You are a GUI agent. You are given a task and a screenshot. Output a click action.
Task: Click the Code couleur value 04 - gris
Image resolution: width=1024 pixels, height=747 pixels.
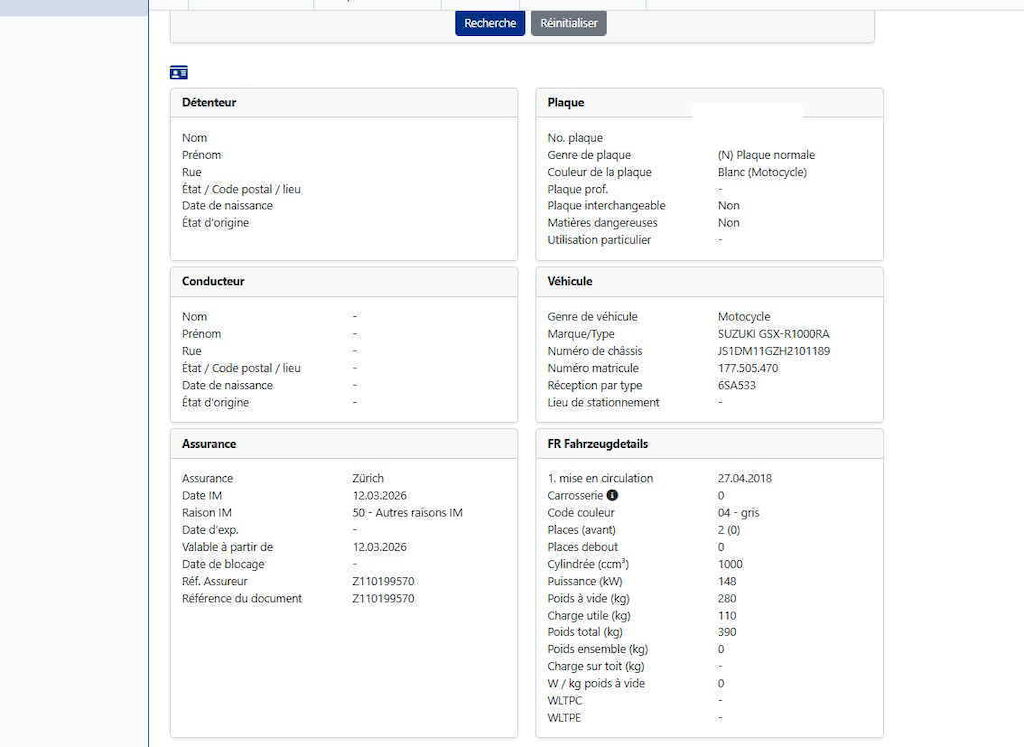click(x=739, y=512)
